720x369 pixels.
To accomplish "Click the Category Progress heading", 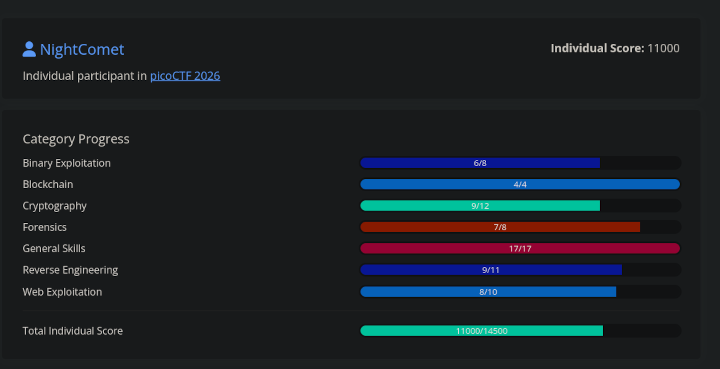I will coord(76,139).
